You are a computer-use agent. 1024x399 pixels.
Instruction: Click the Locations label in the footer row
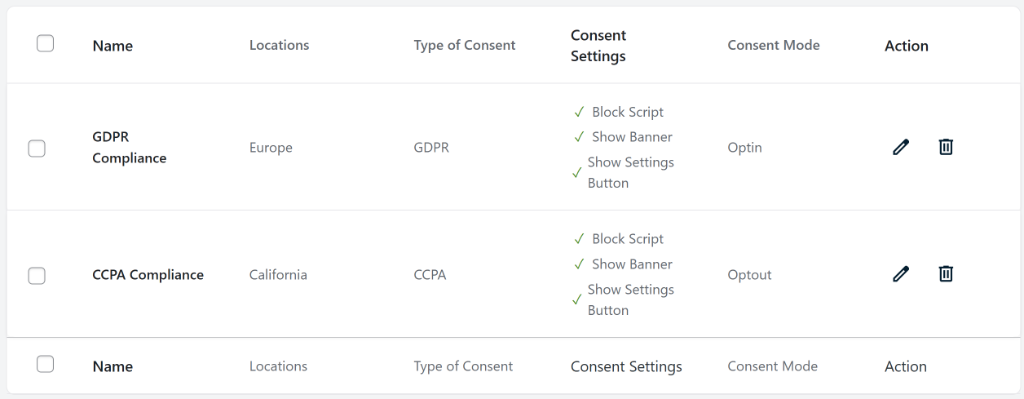pos(278,366)
